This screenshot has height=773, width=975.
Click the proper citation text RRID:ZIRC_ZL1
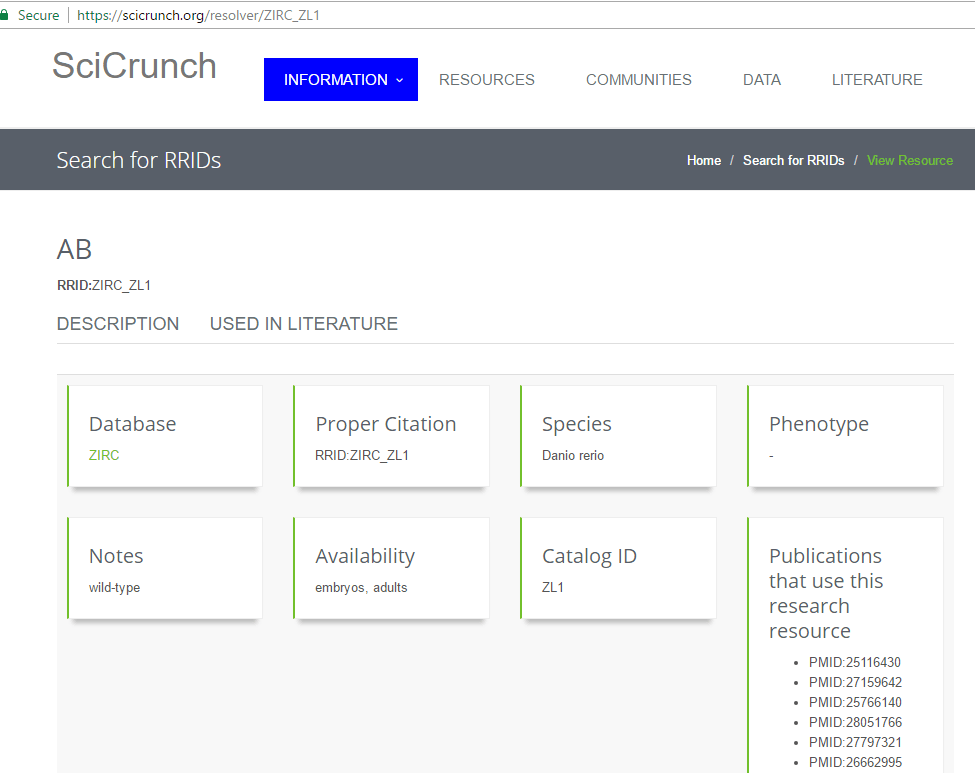tap(362, 455)
